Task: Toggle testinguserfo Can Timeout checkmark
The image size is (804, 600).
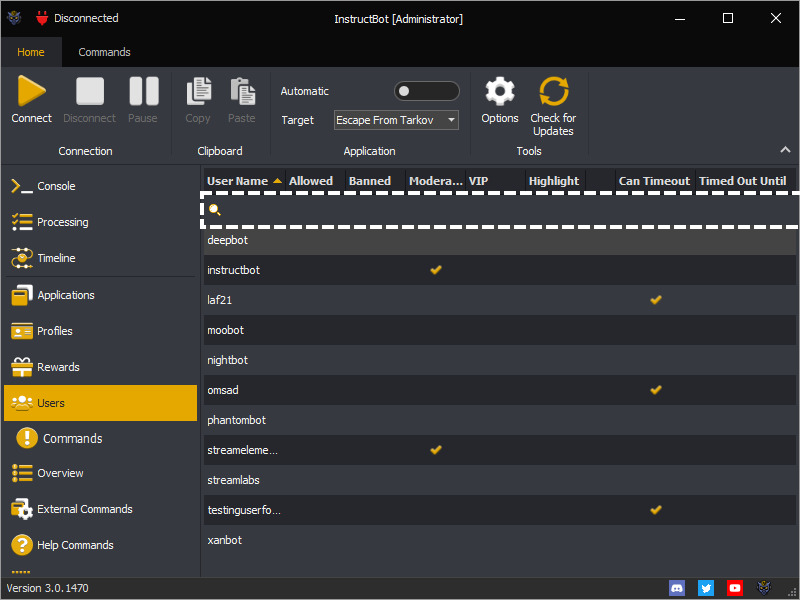Action: tap(656, 510)
